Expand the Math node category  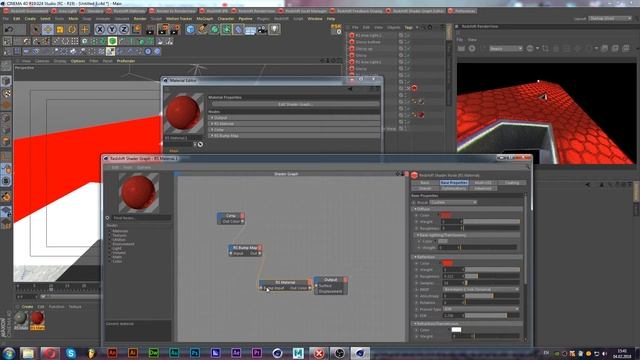[116, 257]
